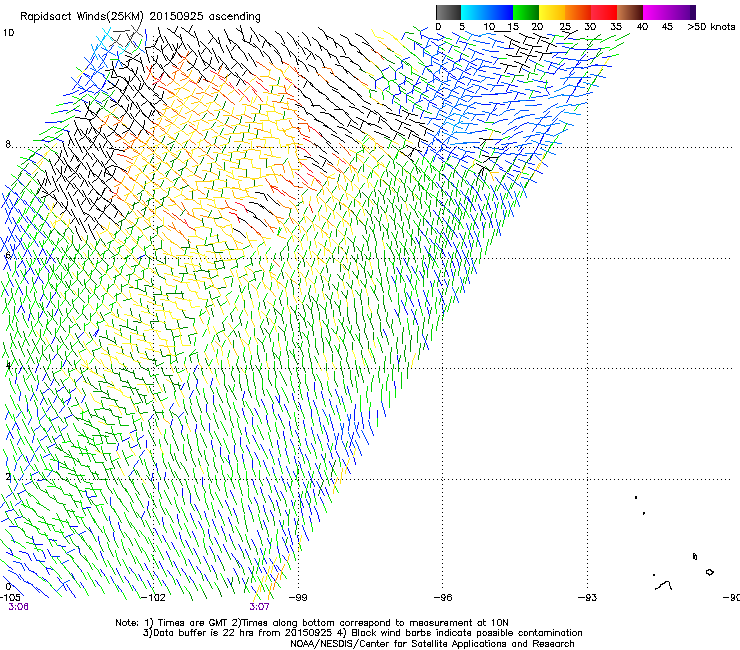Image resolution: width=740 pixels, height=650 pixels.
Task: Click the longitude label '-96'
Action: [443, 597]
